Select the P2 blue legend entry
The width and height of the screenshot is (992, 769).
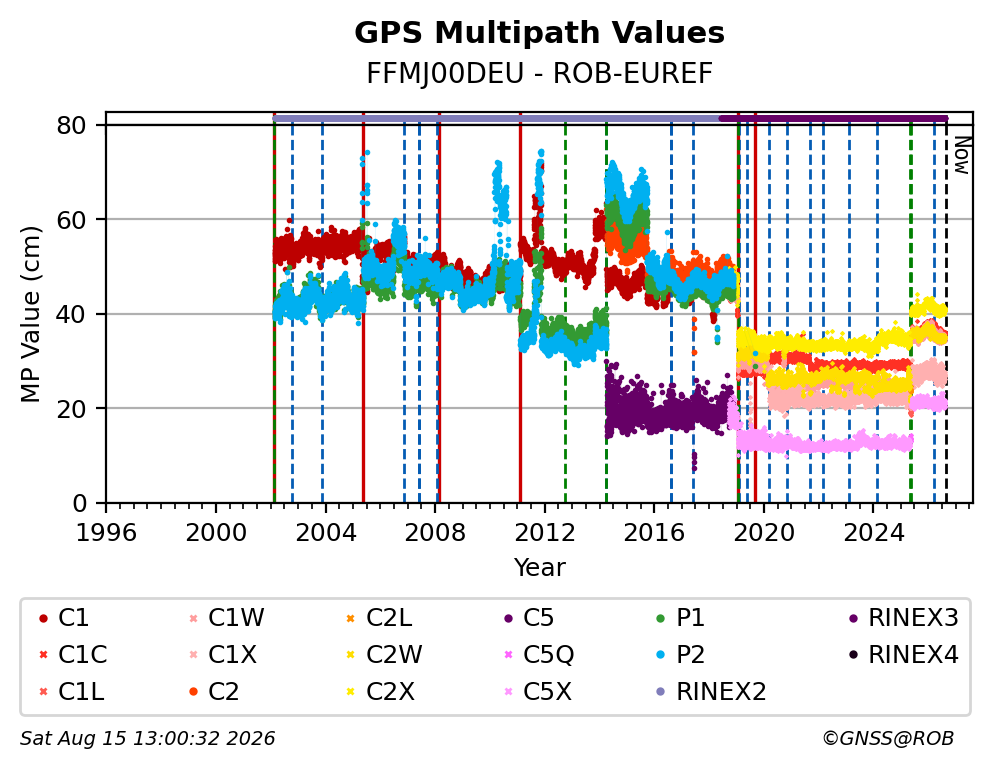tap(680, 655)
